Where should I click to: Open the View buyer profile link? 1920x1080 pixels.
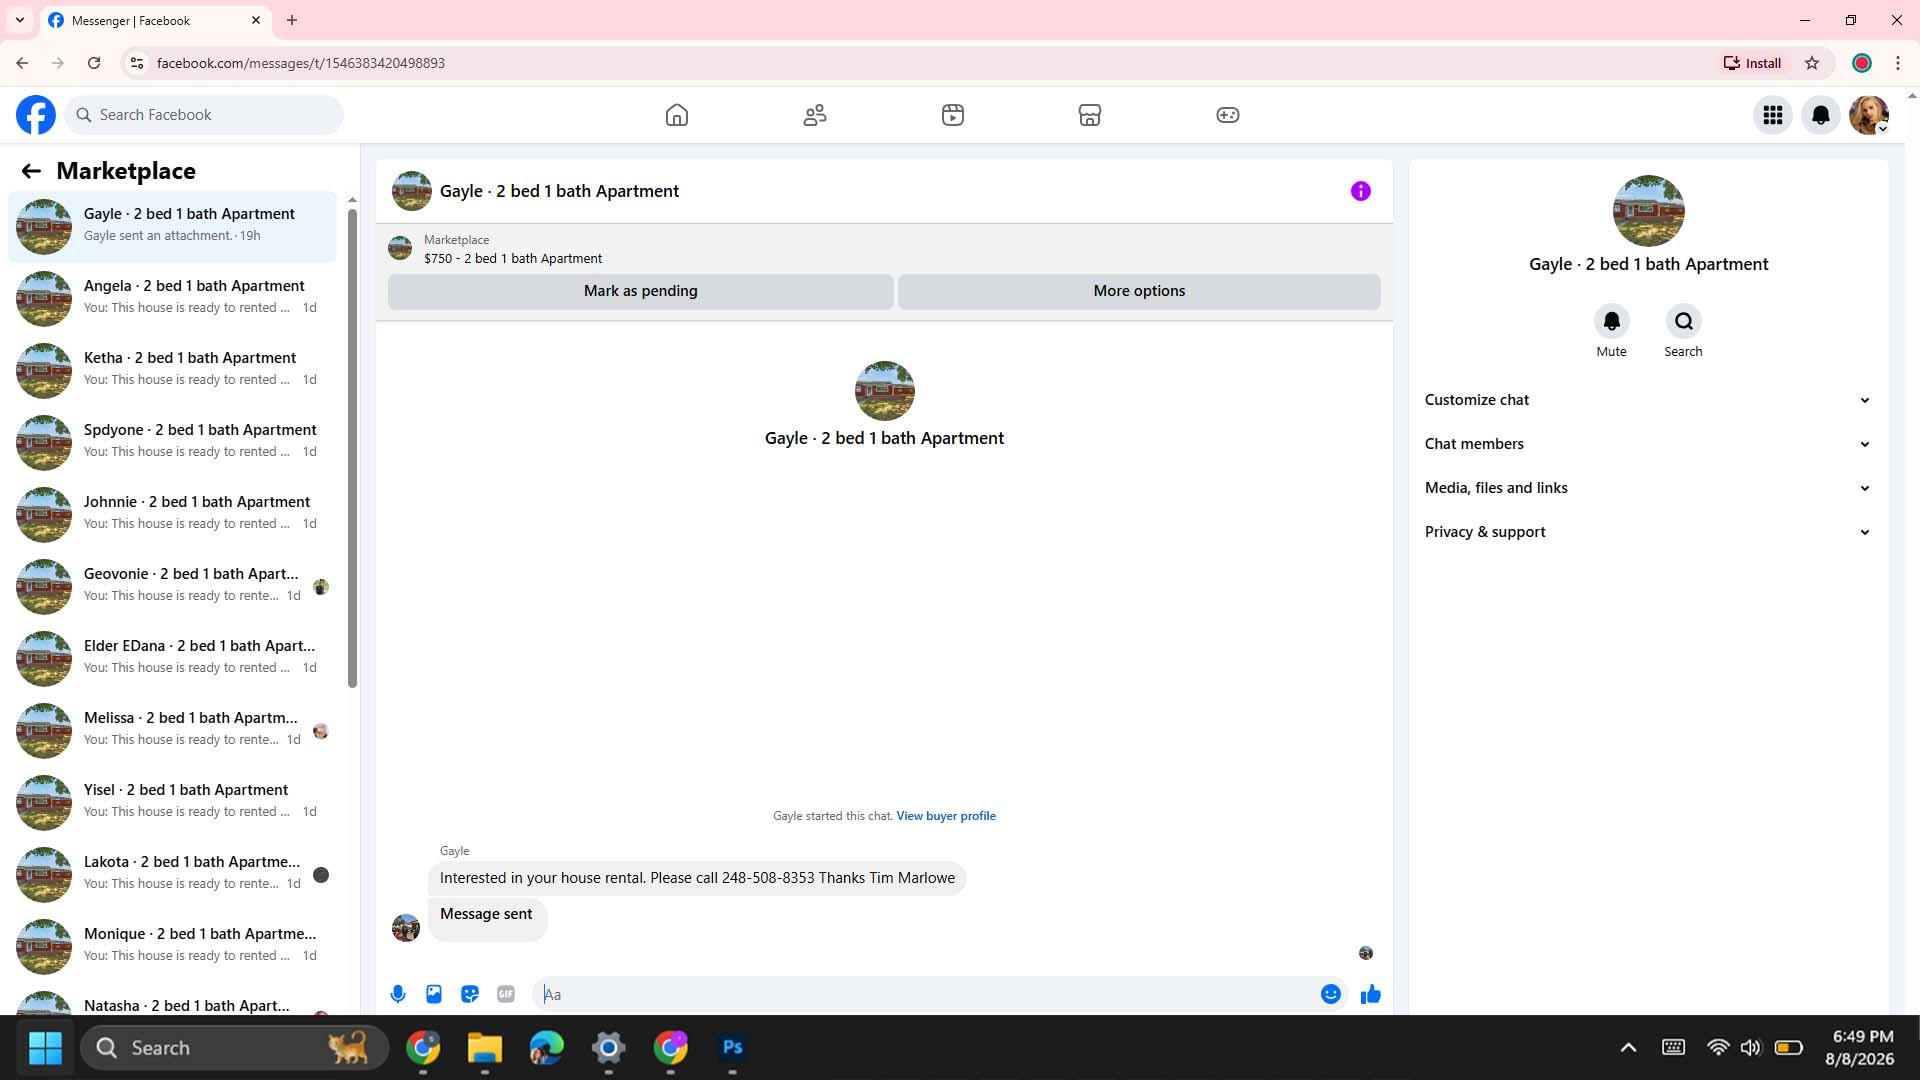click(x=946, y=816)
